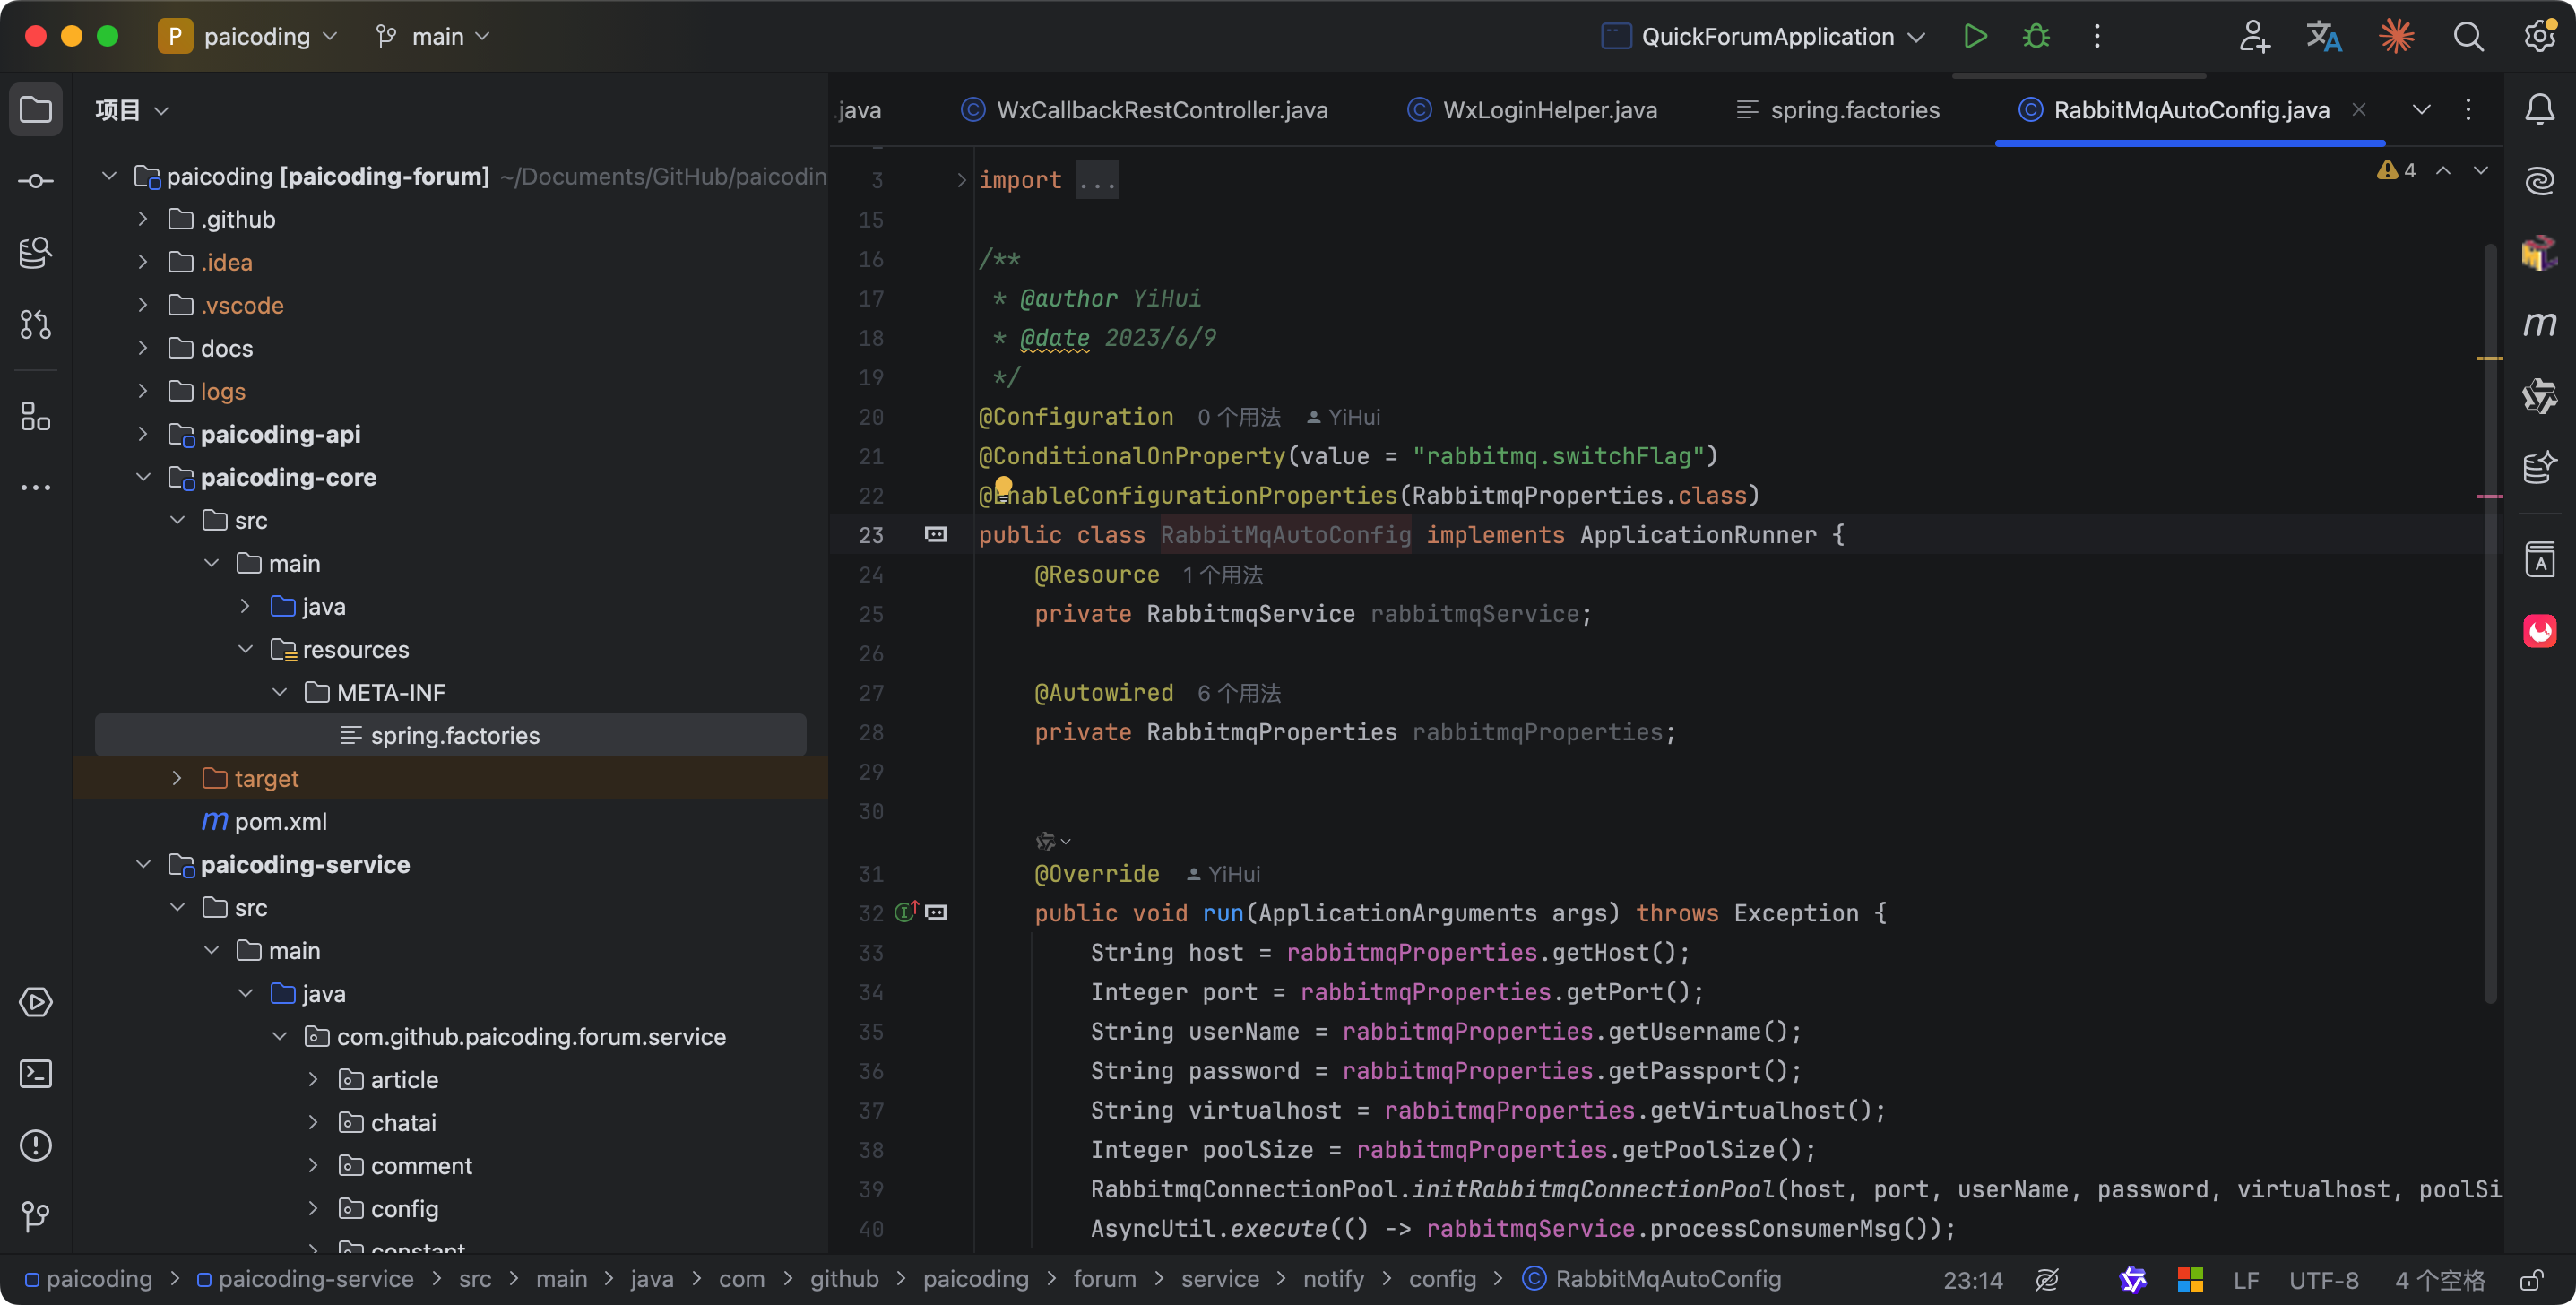Open the Maven tool window
This screenshot has width=2576, height=1305.
click(2539, 324)
